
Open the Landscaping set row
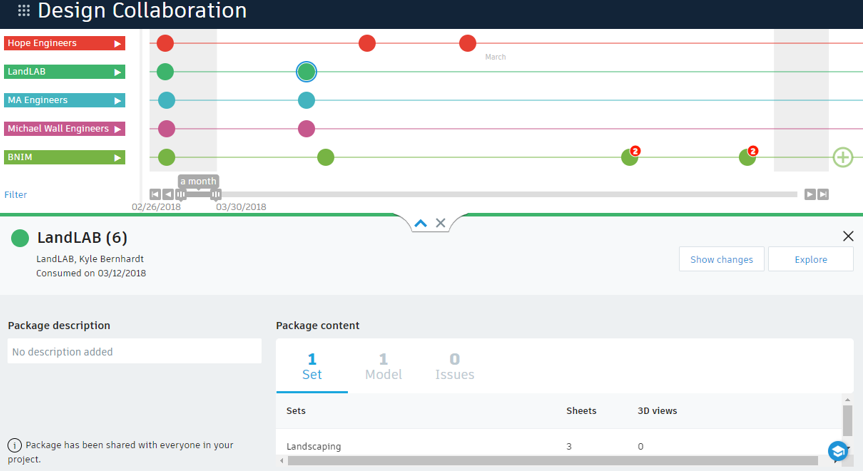[x=559, y=446]
